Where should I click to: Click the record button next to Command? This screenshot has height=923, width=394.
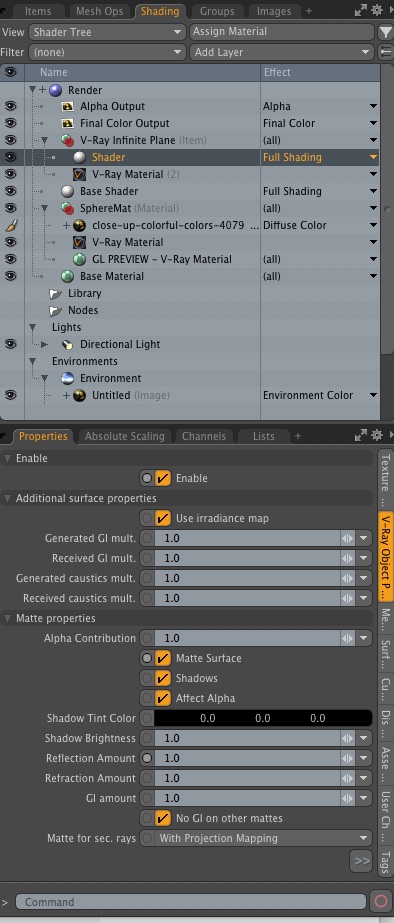click(380, 901)
